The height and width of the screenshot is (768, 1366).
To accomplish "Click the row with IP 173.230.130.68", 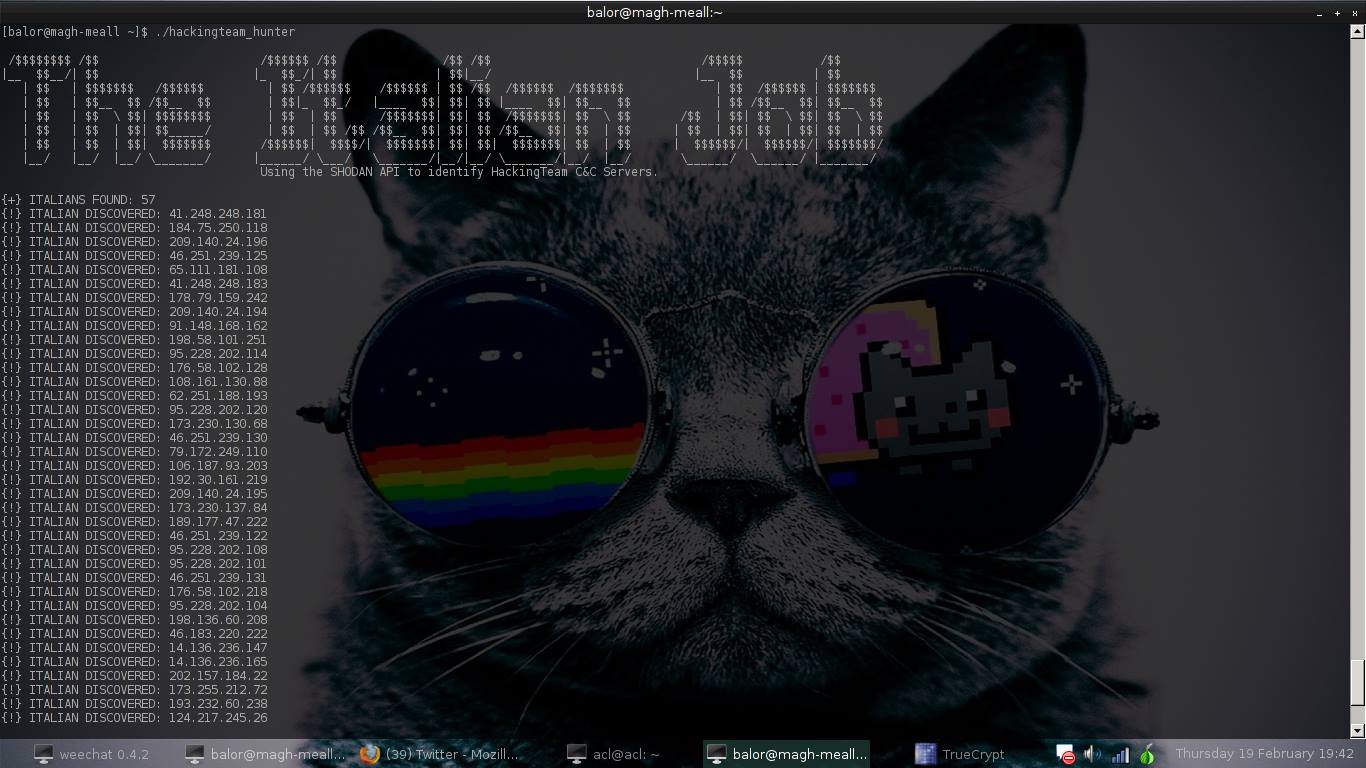I will tap(134, 424).
